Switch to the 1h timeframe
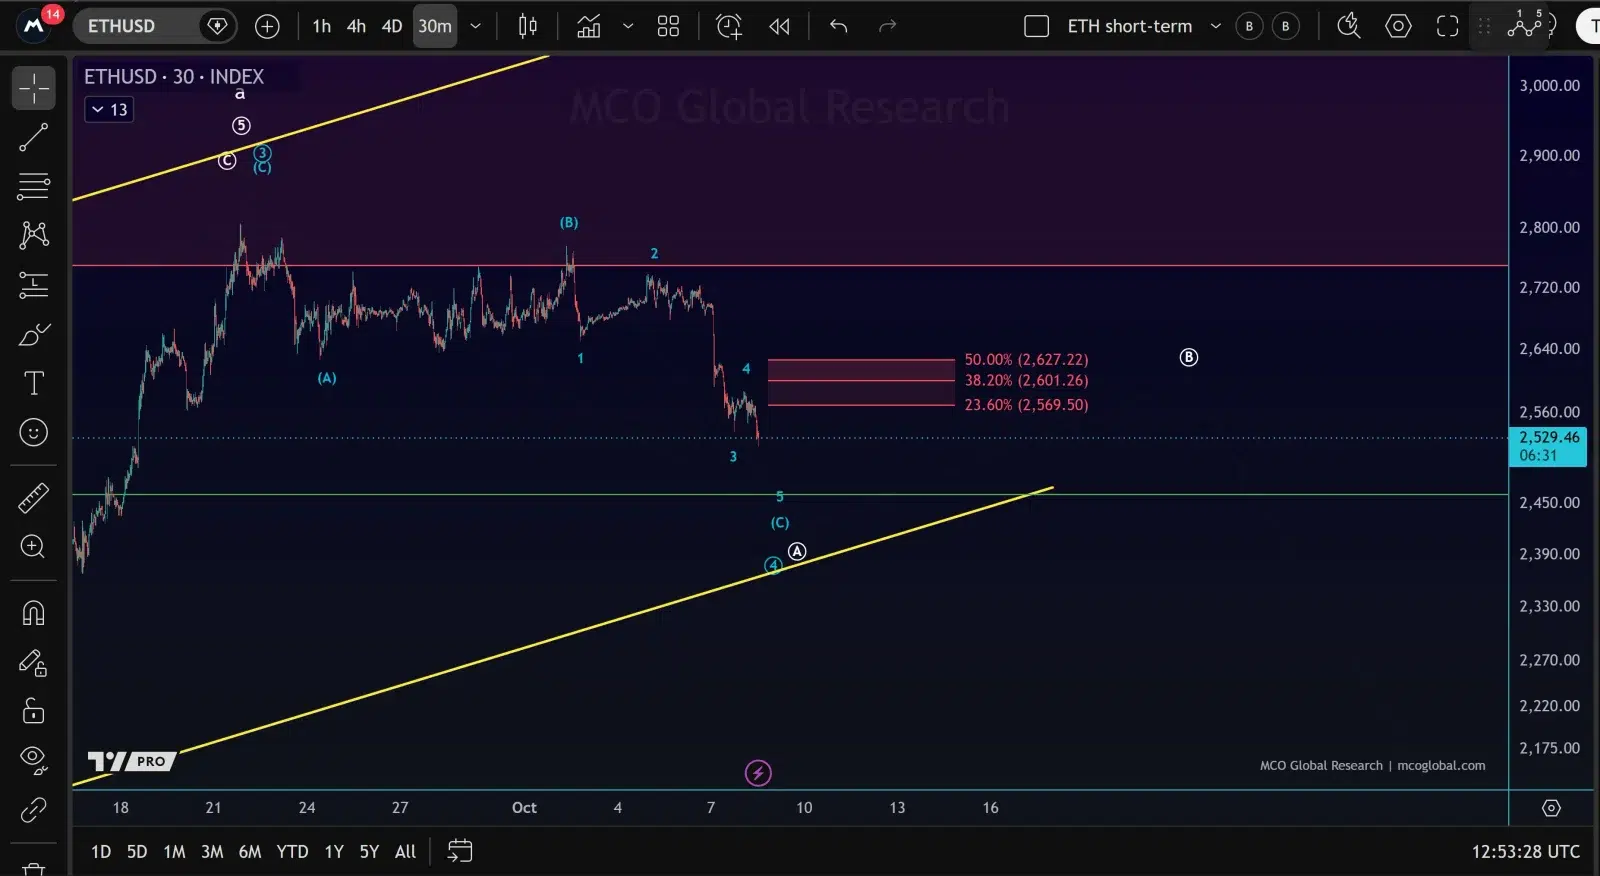The image size is (1600, 876). tap(321, 26)
